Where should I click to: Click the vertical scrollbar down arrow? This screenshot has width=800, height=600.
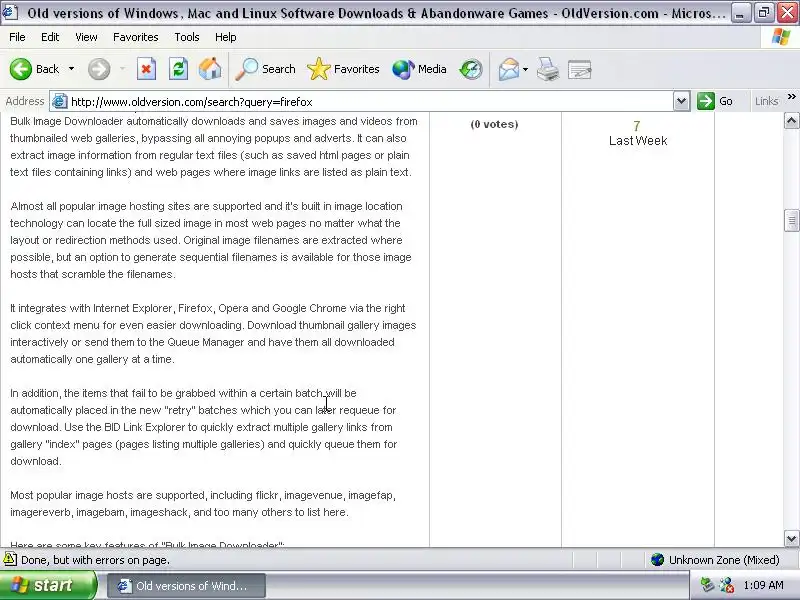coord(791,538)
